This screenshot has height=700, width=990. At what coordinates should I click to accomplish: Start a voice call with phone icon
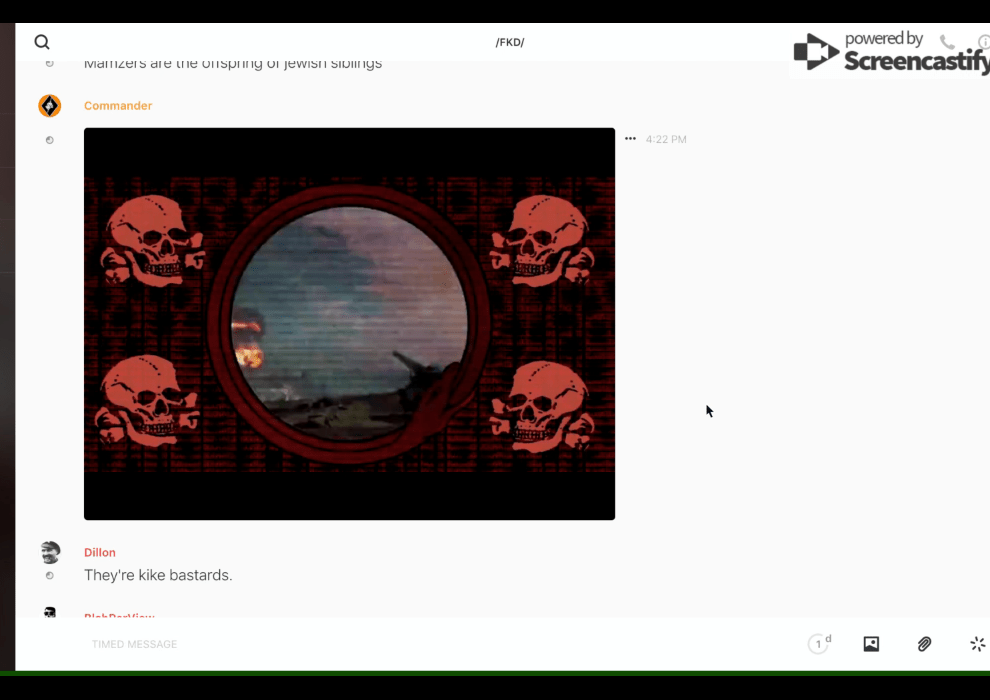[x=947, y=42]
